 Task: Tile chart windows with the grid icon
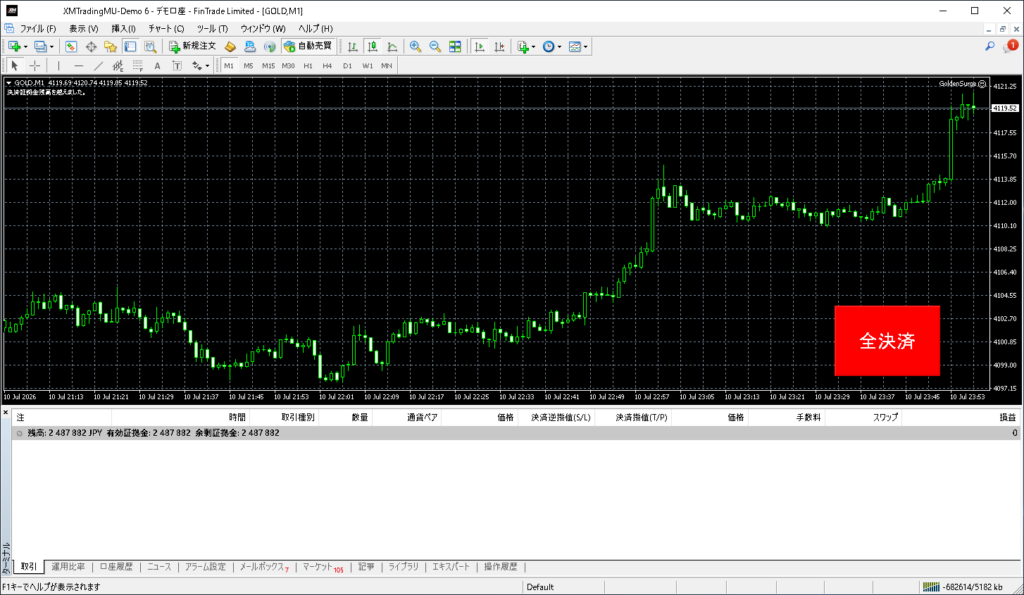point(455,46)
